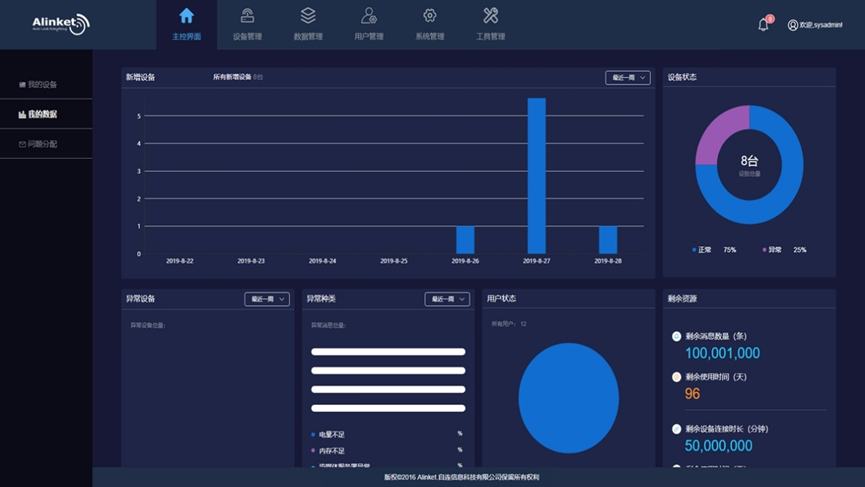Click the sysadmin welcome text link

coord(821,25)
